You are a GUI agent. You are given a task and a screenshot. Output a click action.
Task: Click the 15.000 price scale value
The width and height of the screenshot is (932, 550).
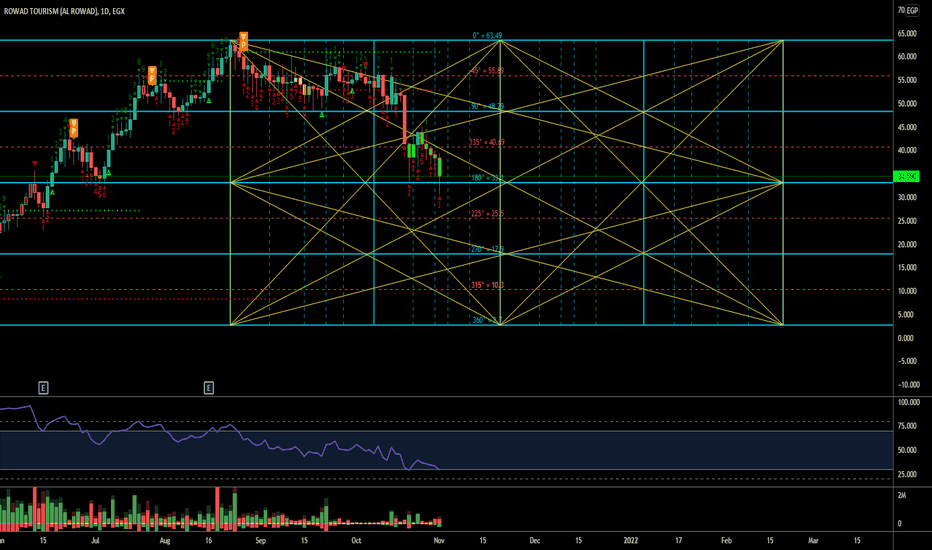tap(906, 268)
